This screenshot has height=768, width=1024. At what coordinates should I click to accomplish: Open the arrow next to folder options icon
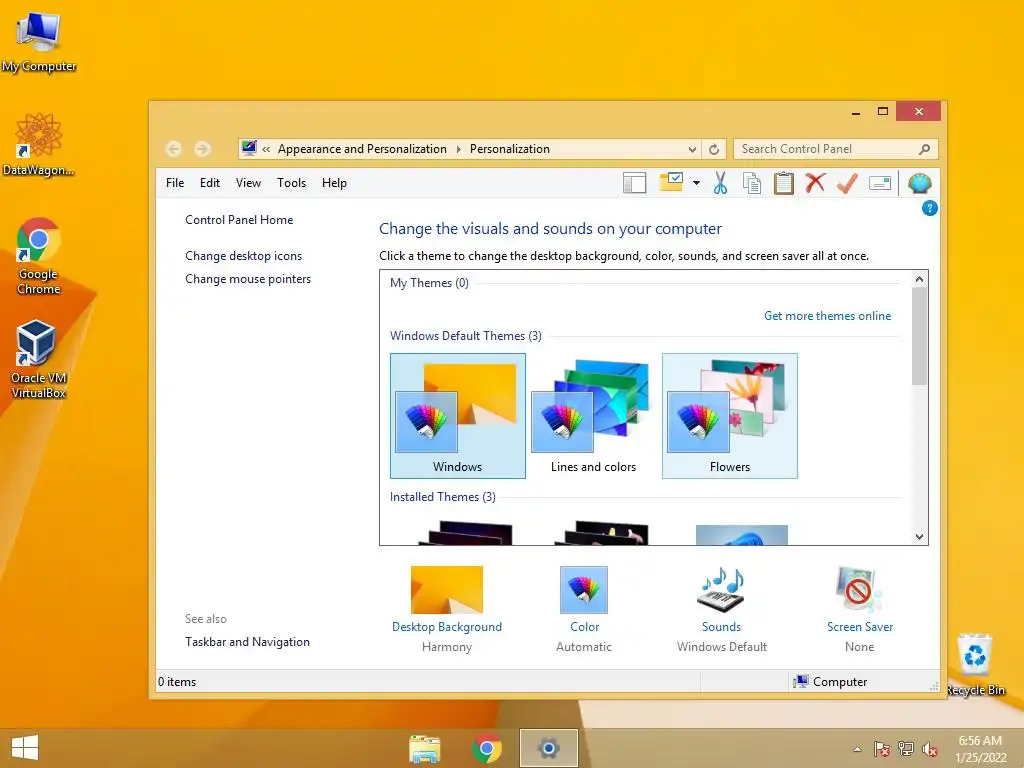pos(696,184)
